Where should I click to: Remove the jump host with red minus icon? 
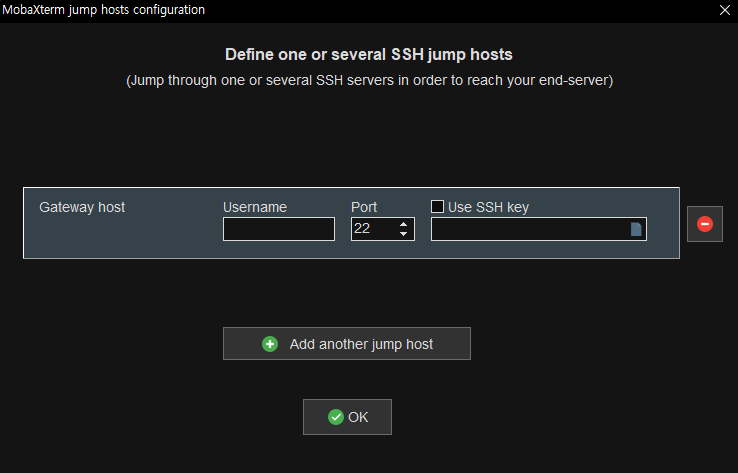pos(705,224)
